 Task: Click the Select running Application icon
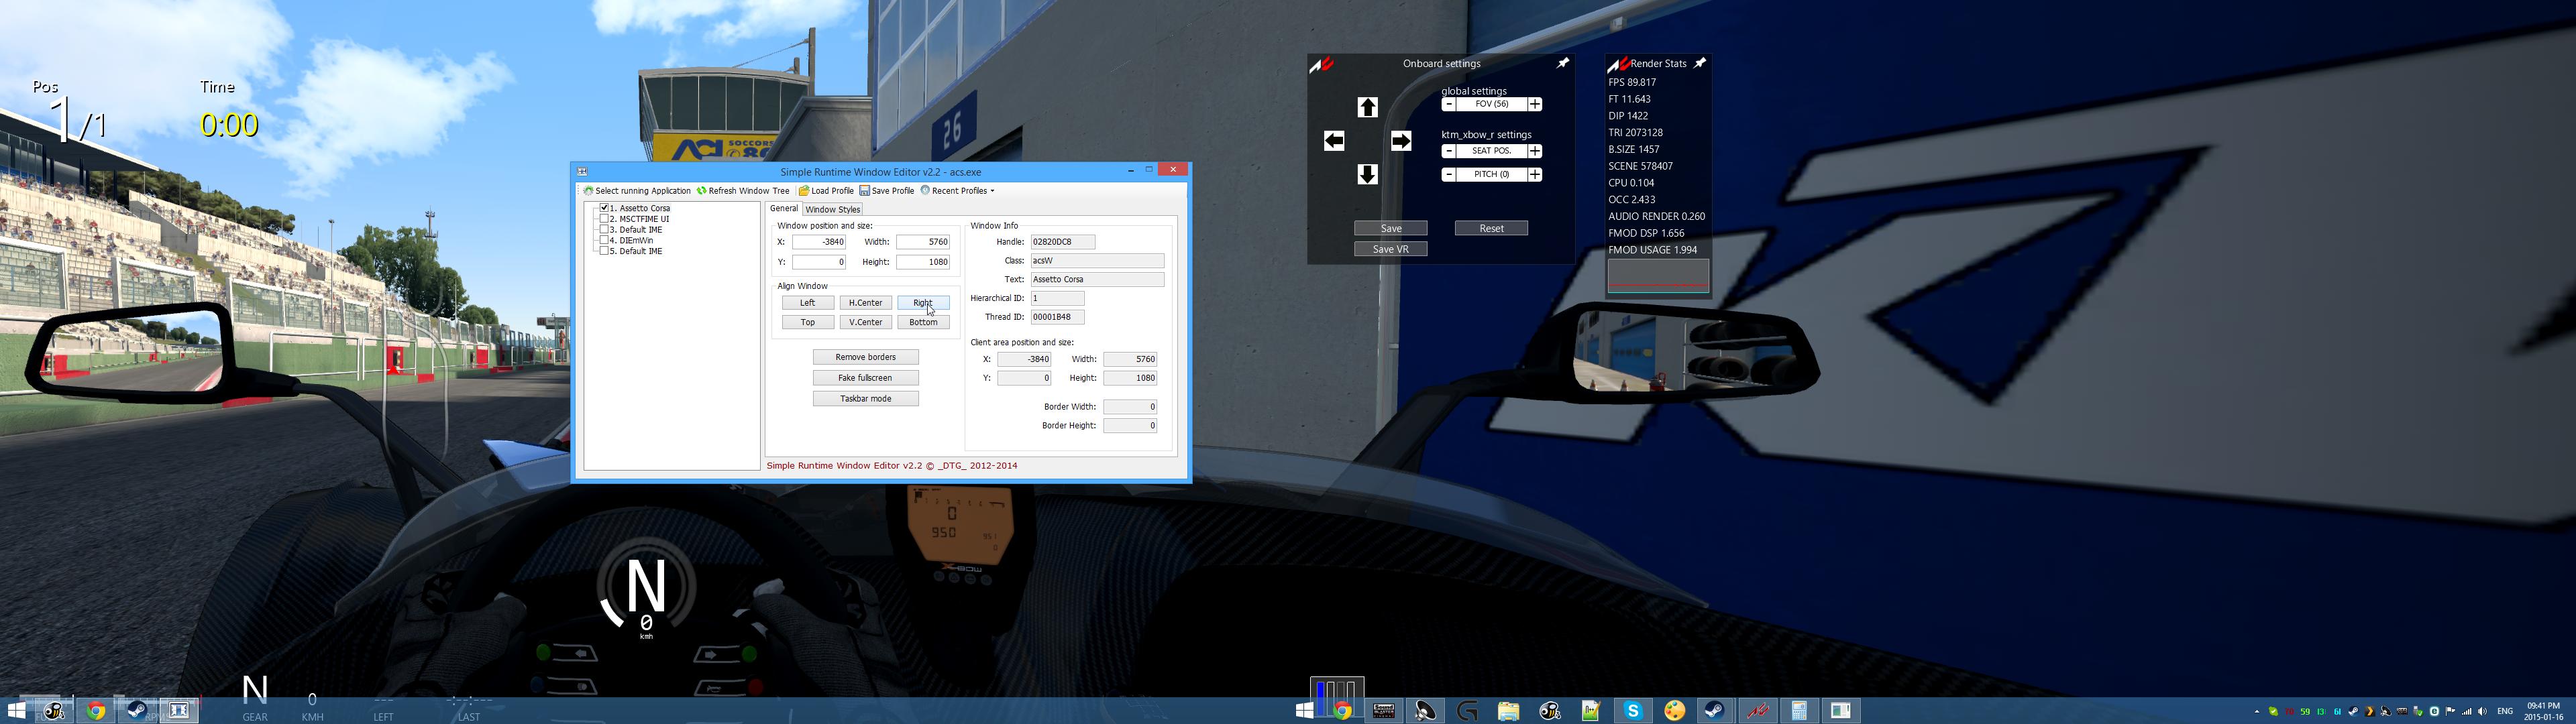click(x=588, y=191)
